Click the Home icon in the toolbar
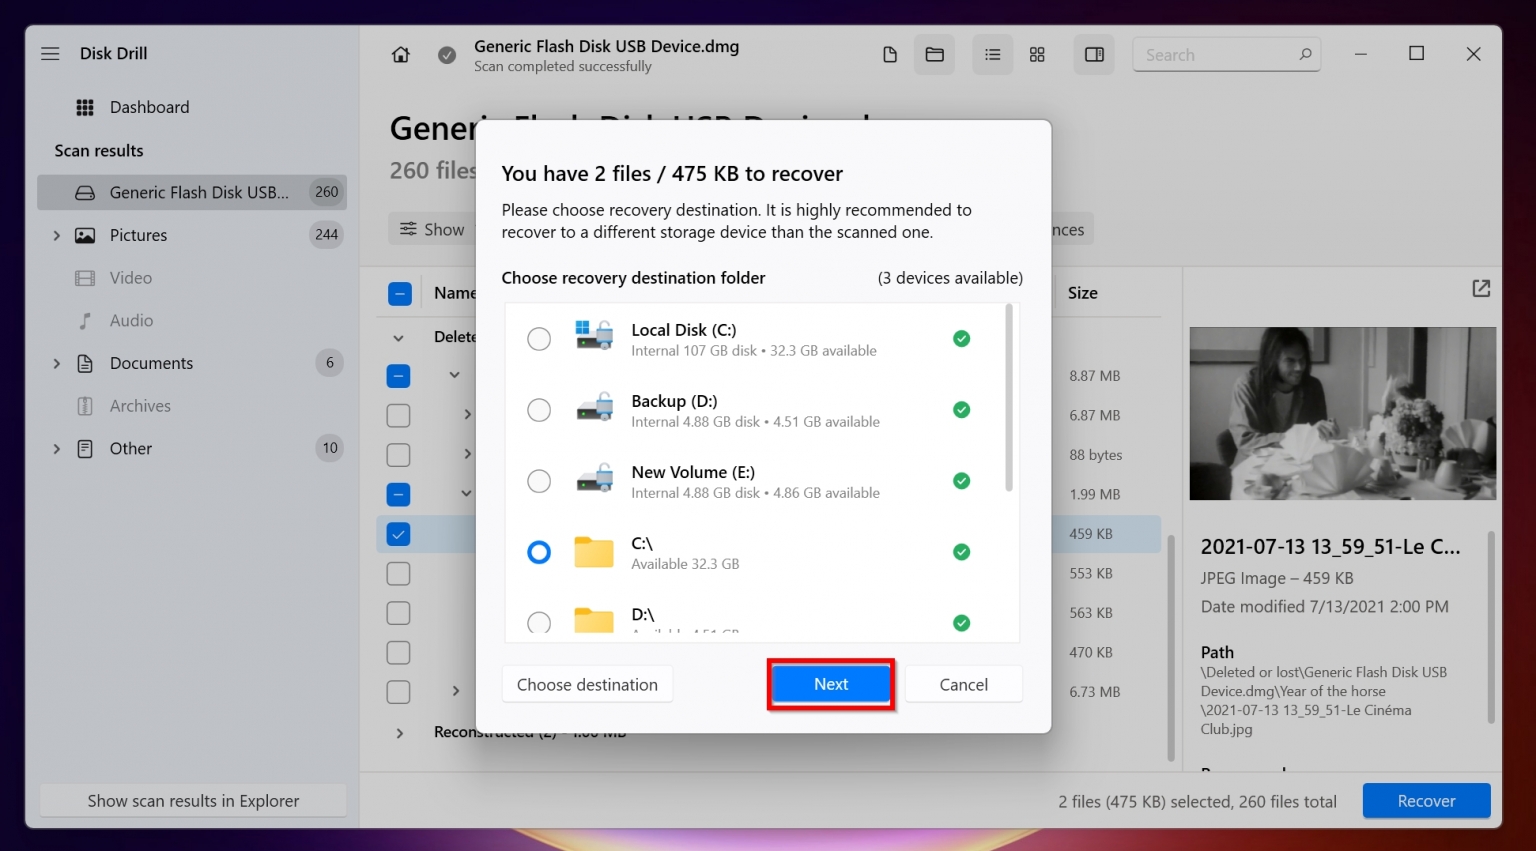This screenshot has width=1536, height=851. click(x=400, y=54)
